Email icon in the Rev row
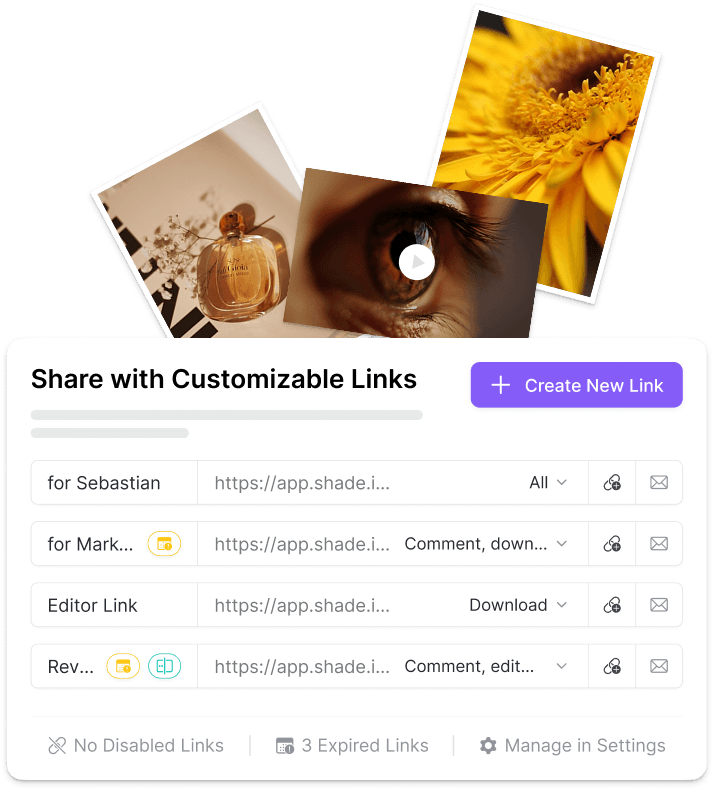 click(x=658, y=666)
